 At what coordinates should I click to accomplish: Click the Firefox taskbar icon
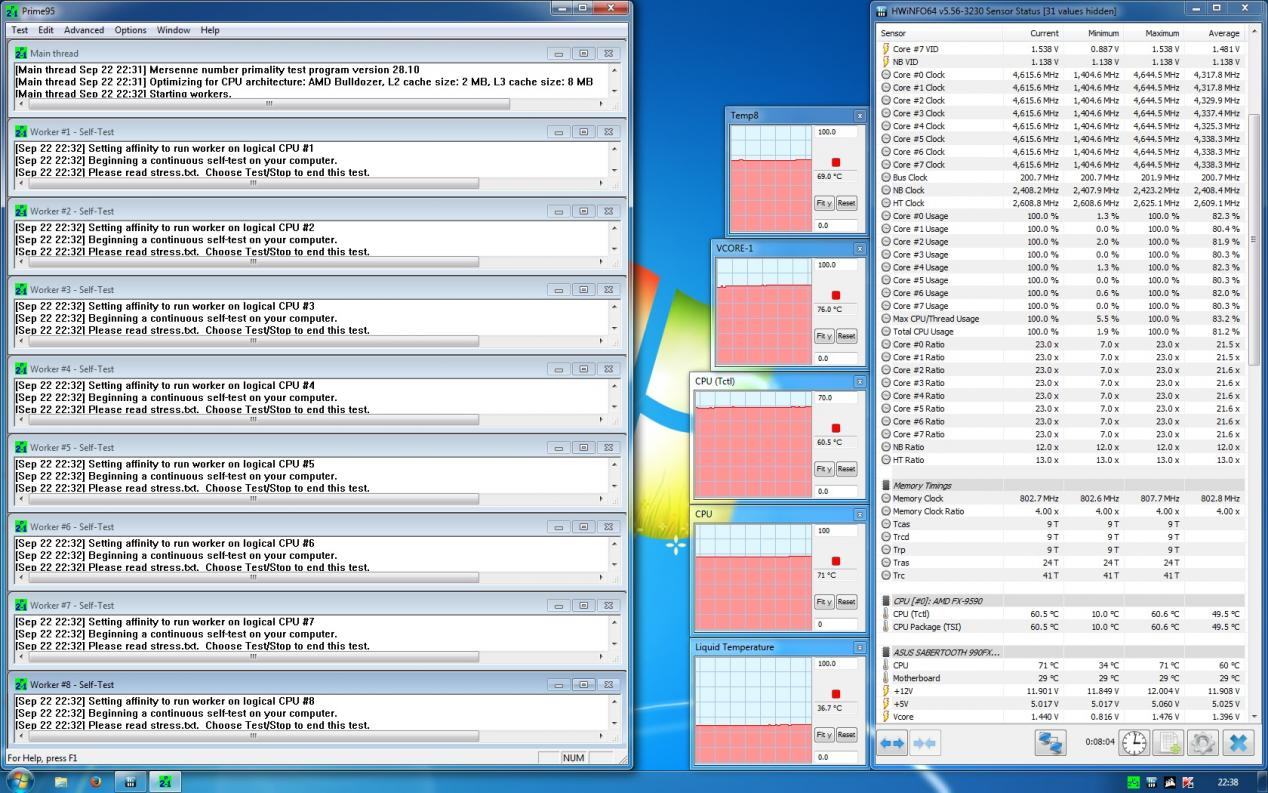96,782
